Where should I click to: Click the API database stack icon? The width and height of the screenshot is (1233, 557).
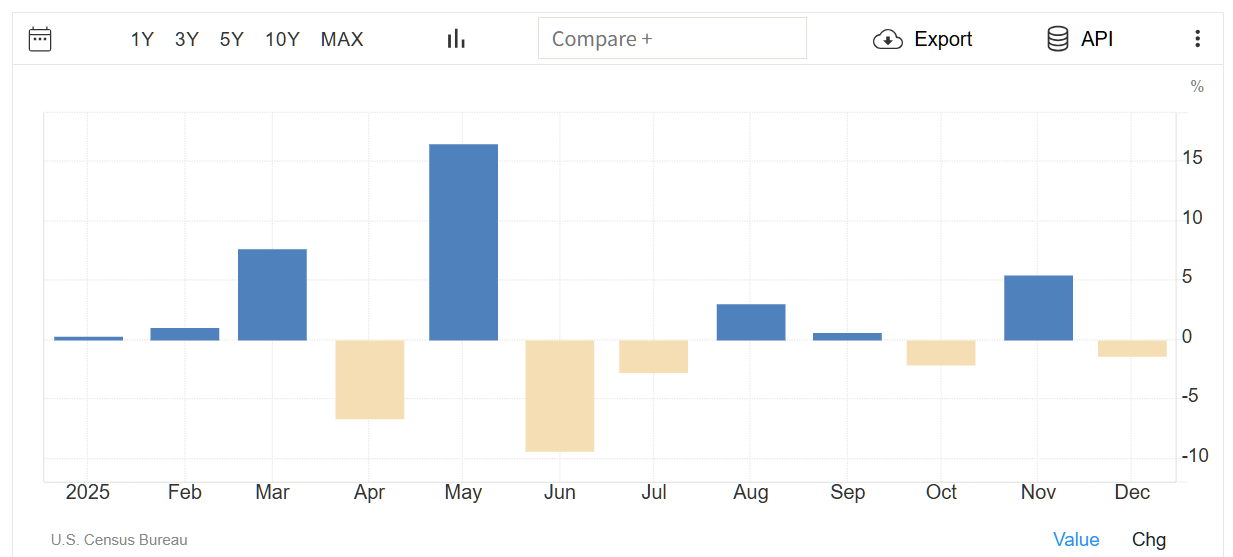[x=1057, y=39]
